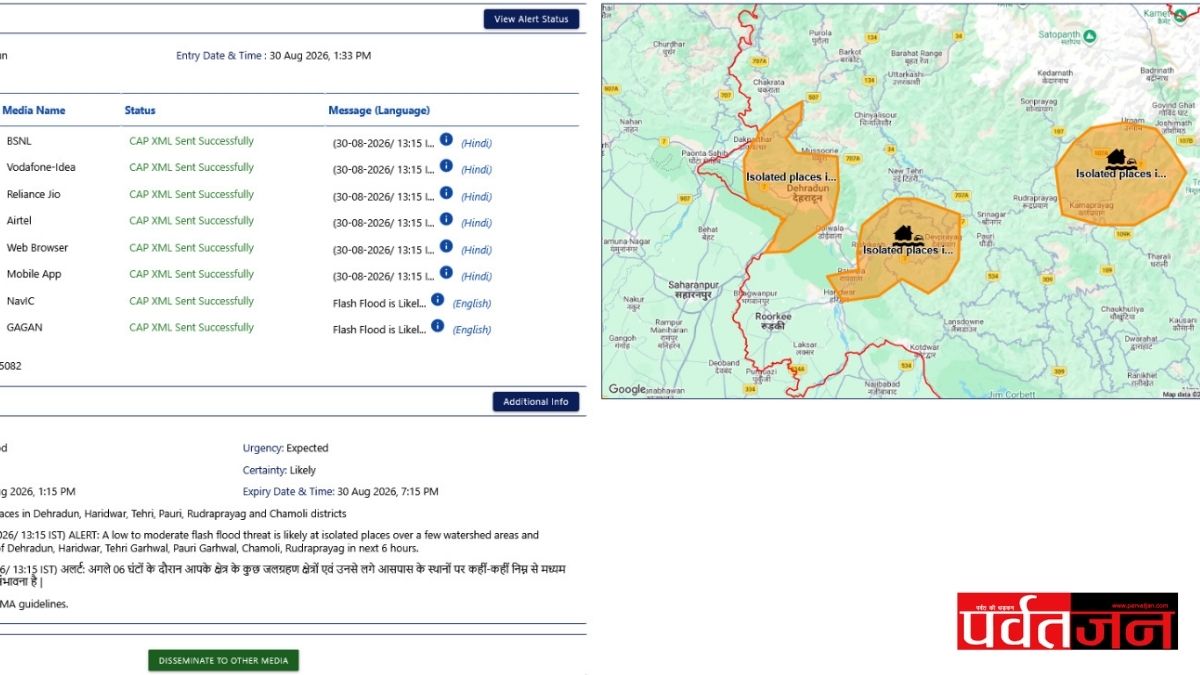
Task: Click the Roorkee label on the map
Action: (773, 320)
